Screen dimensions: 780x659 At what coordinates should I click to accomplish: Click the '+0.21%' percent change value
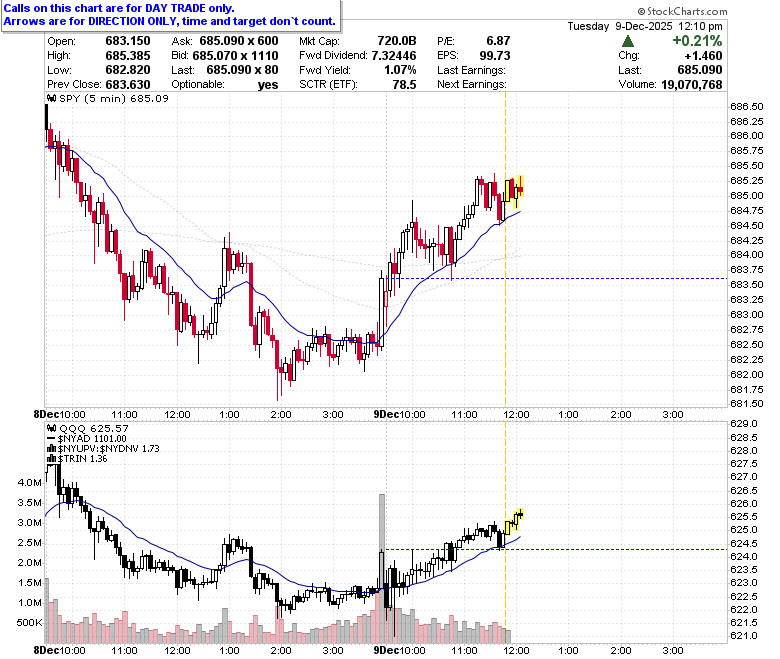point(697,41)
